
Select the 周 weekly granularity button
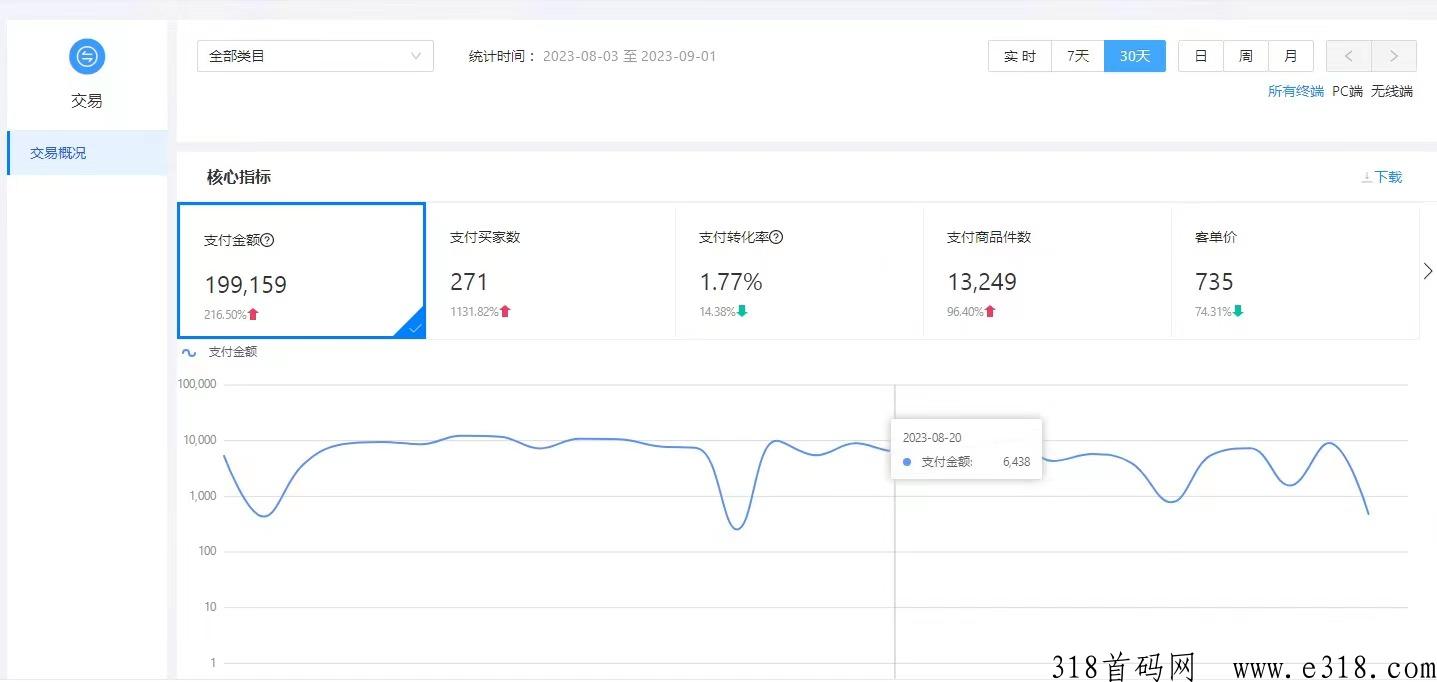click(1245, 56)
